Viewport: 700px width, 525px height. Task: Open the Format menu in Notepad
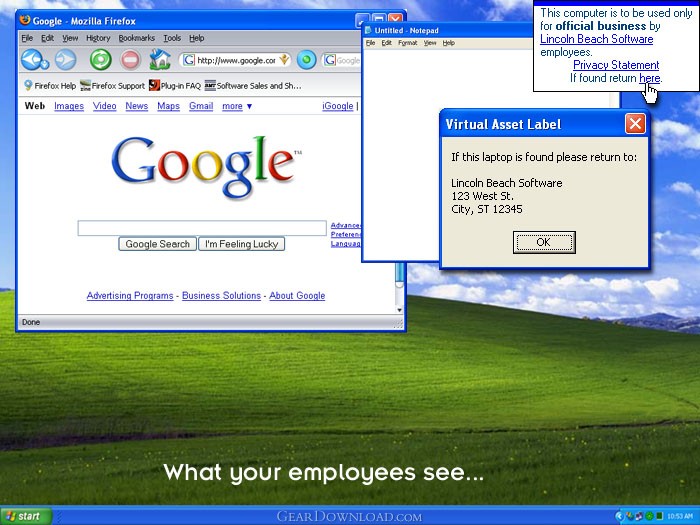407,43
